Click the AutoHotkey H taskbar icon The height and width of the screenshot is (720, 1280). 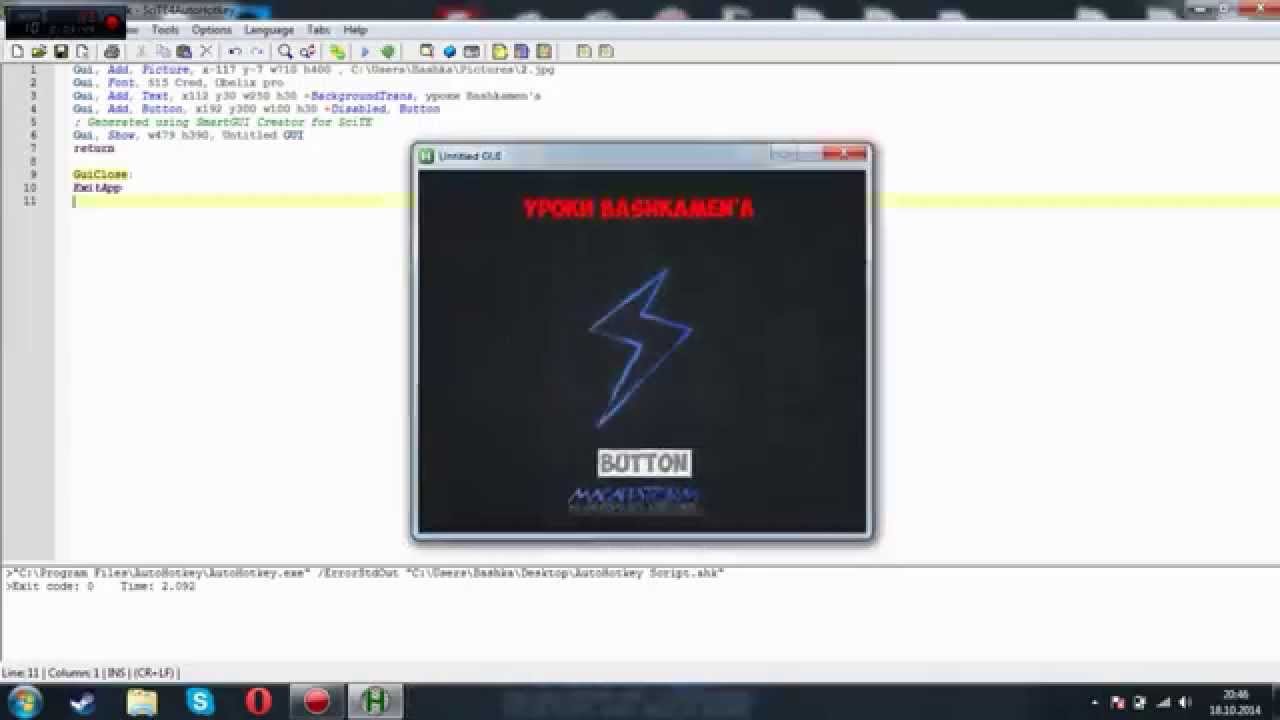376,702
